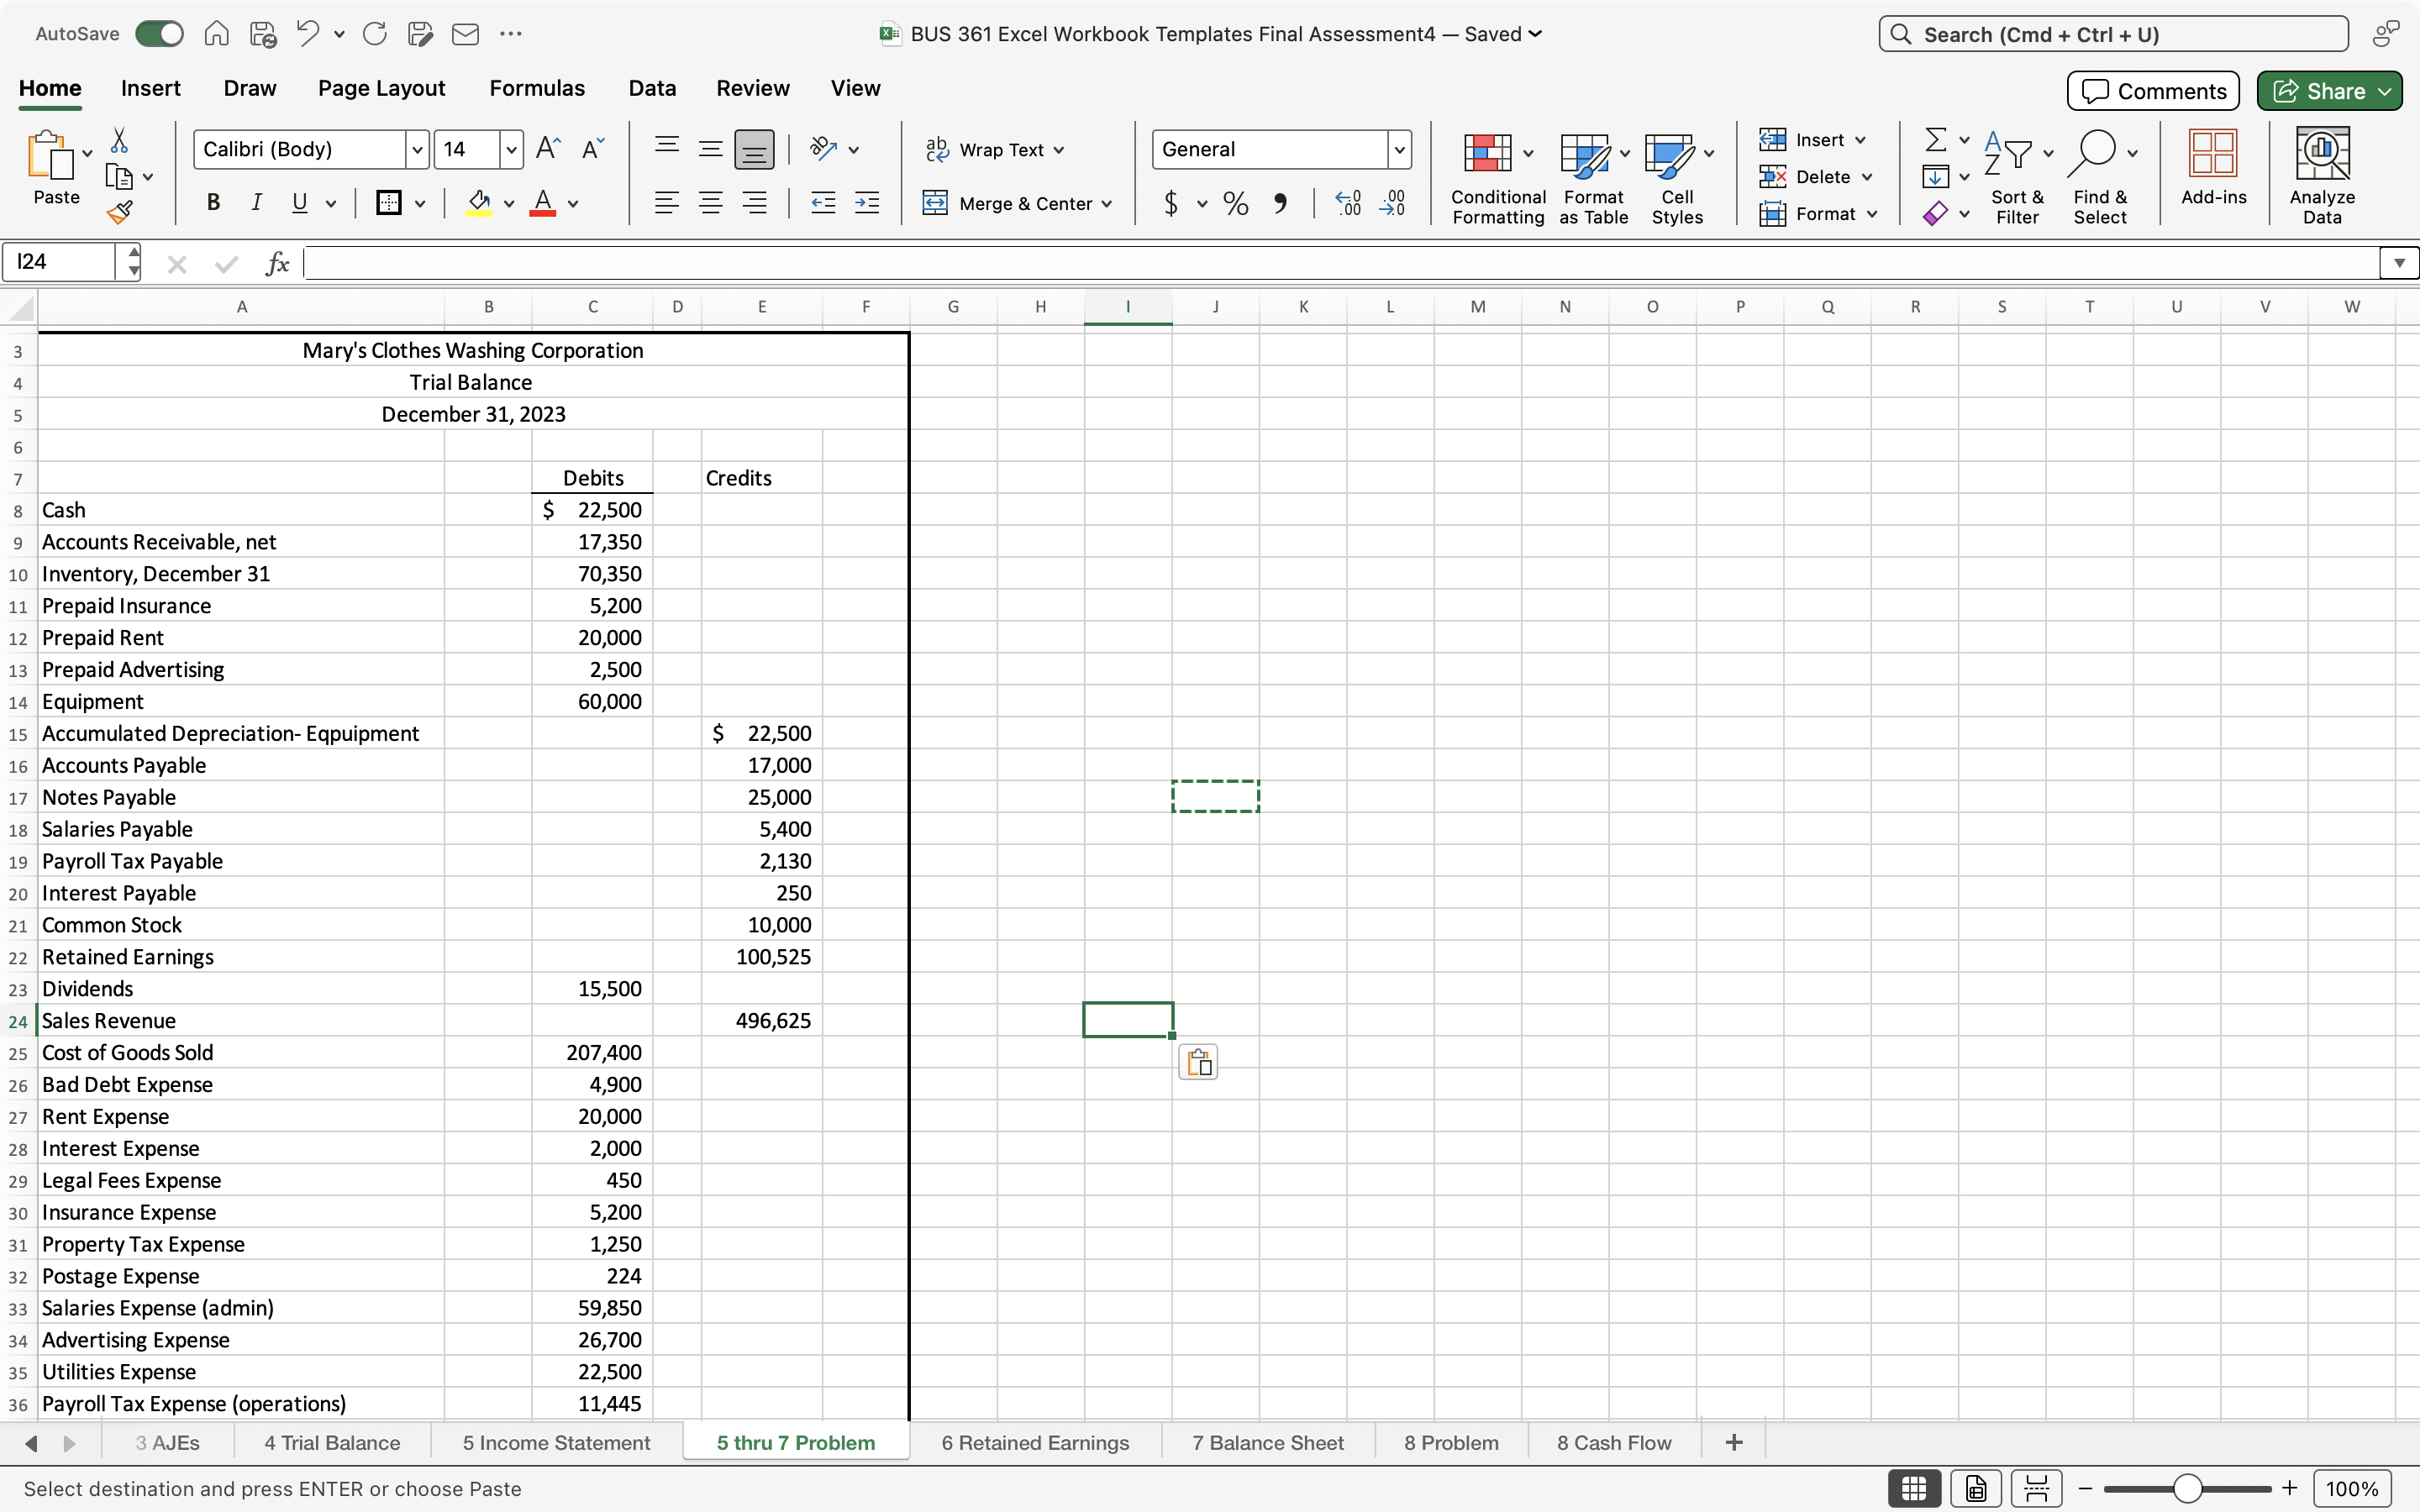The height and width of the screenshot is (1512, 2420).
Task: Open Cell Styles gallery
Action: coord(1676,176)
